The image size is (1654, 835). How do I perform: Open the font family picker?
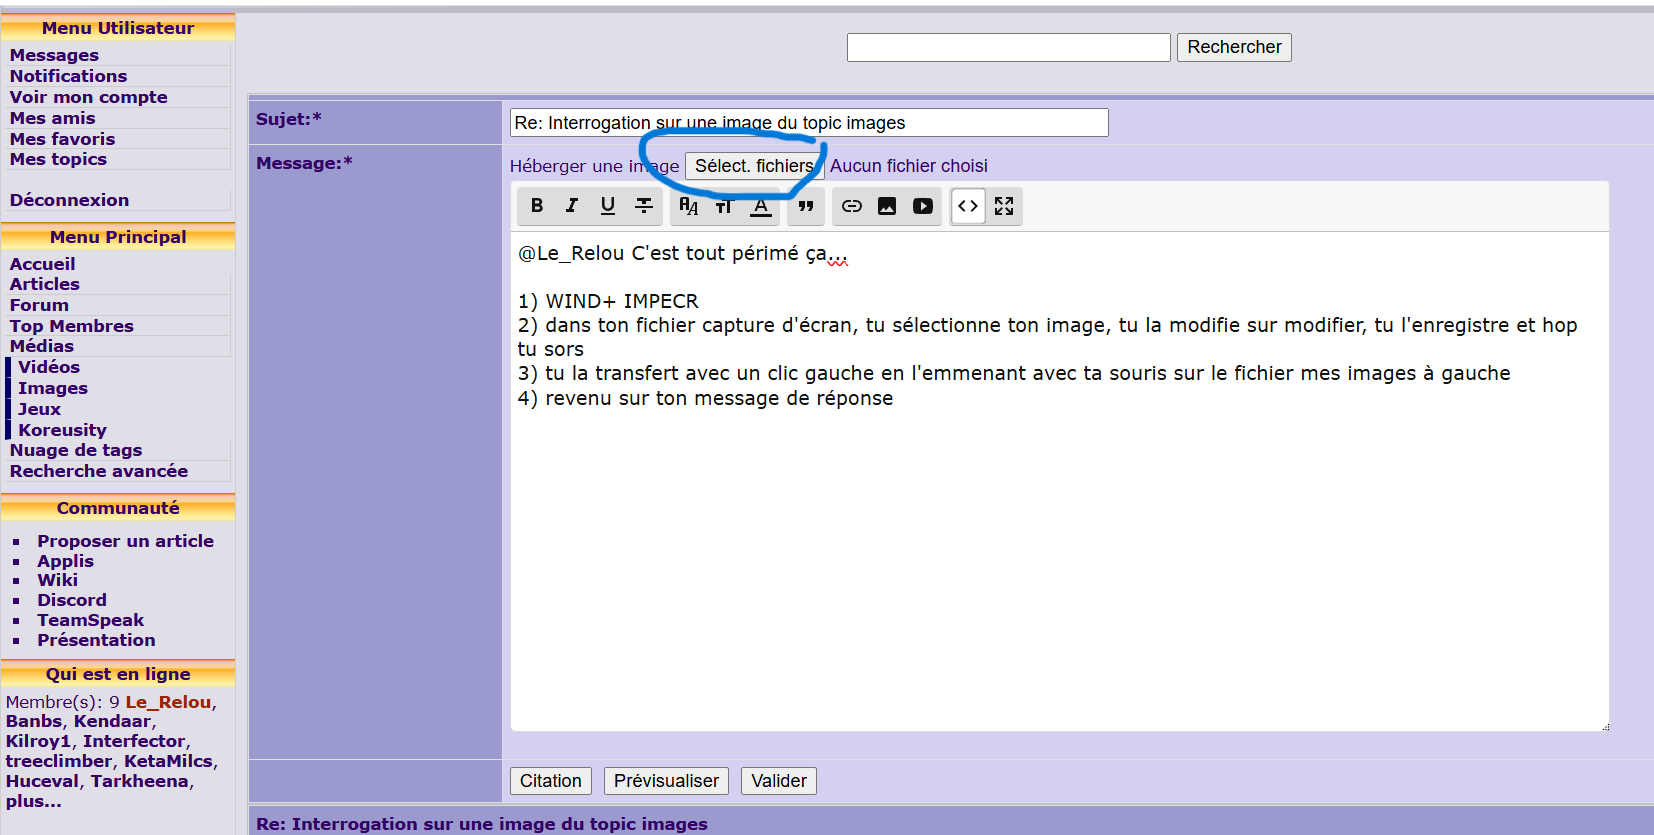(689, 206)
